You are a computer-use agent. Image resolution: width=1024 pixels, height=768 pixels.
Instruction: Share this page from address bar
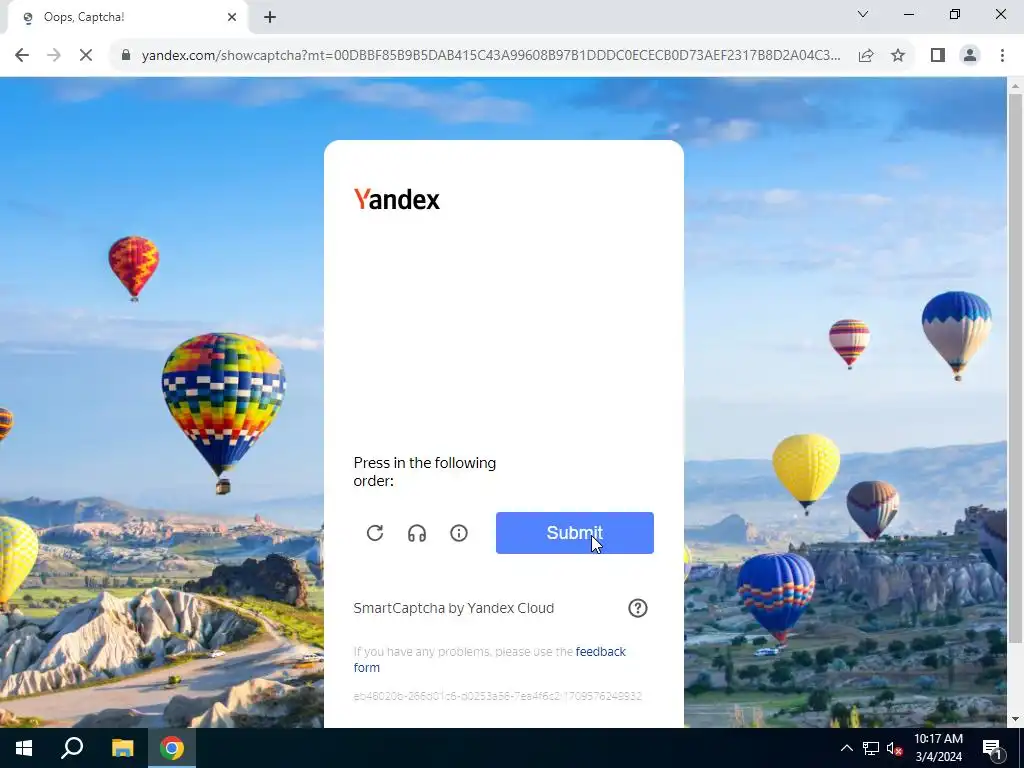866,56
